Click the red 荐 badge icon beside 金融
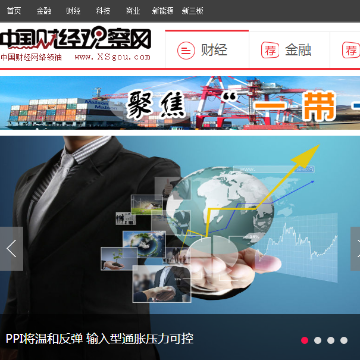Viewport: 360px width, 360px height. (x=270, y=50)
